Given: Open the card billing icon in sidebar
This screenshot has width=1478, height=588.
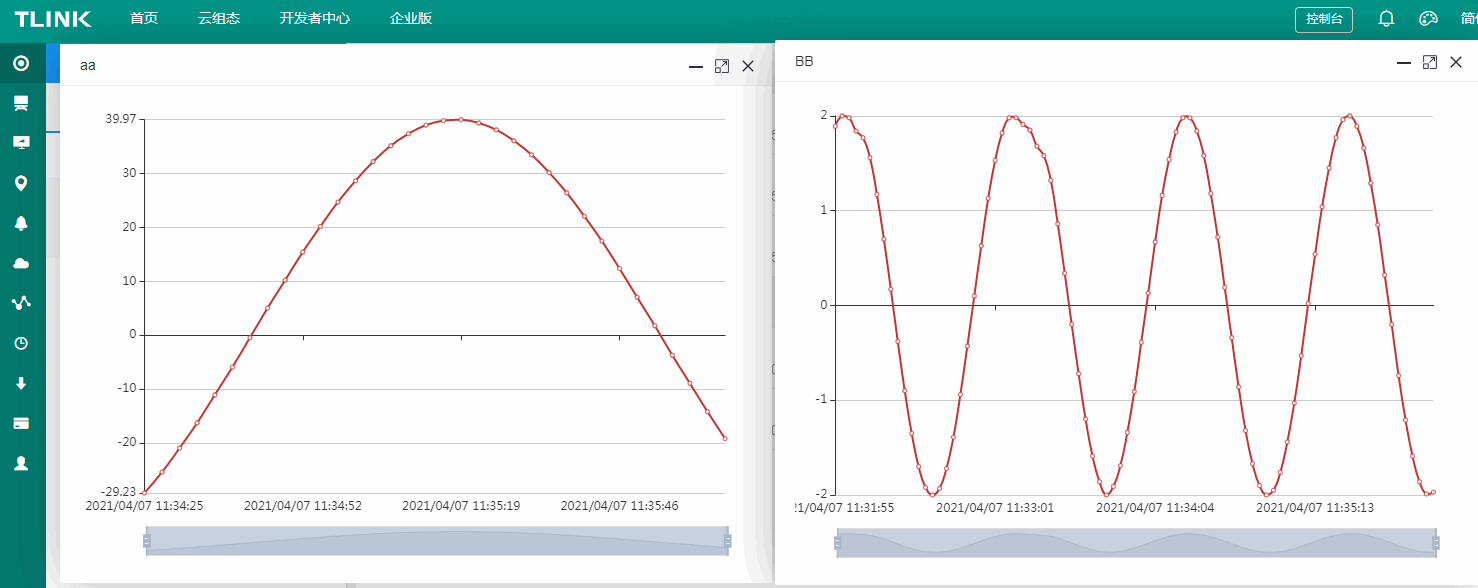Looking at the screenshot, I should pos(21,423).
